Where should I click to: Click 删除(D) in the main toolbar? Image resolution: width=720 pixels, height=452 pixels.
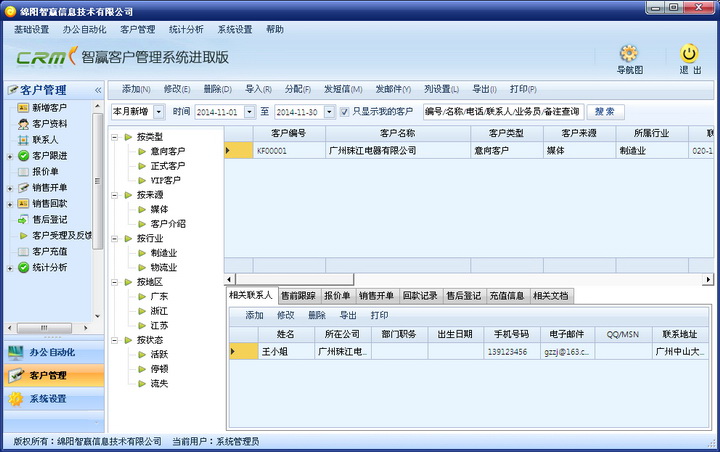pyautogui.click(x=218, y=89)
